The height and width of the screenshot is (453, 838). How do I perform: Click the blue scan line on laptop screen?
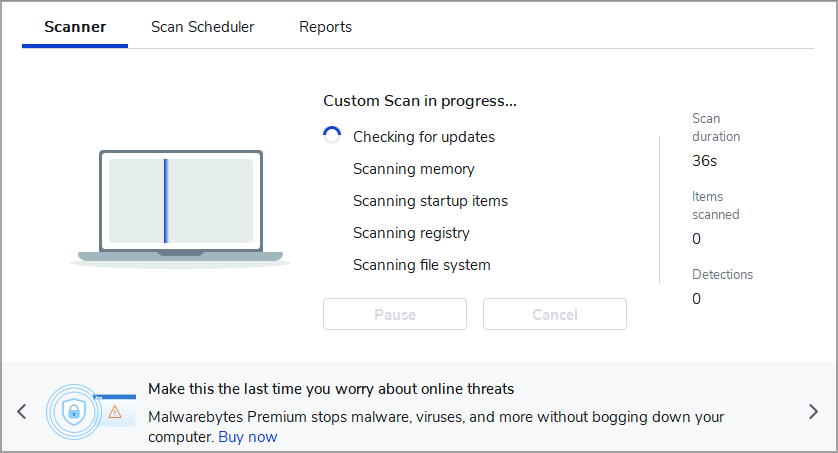tap(166, 201)
